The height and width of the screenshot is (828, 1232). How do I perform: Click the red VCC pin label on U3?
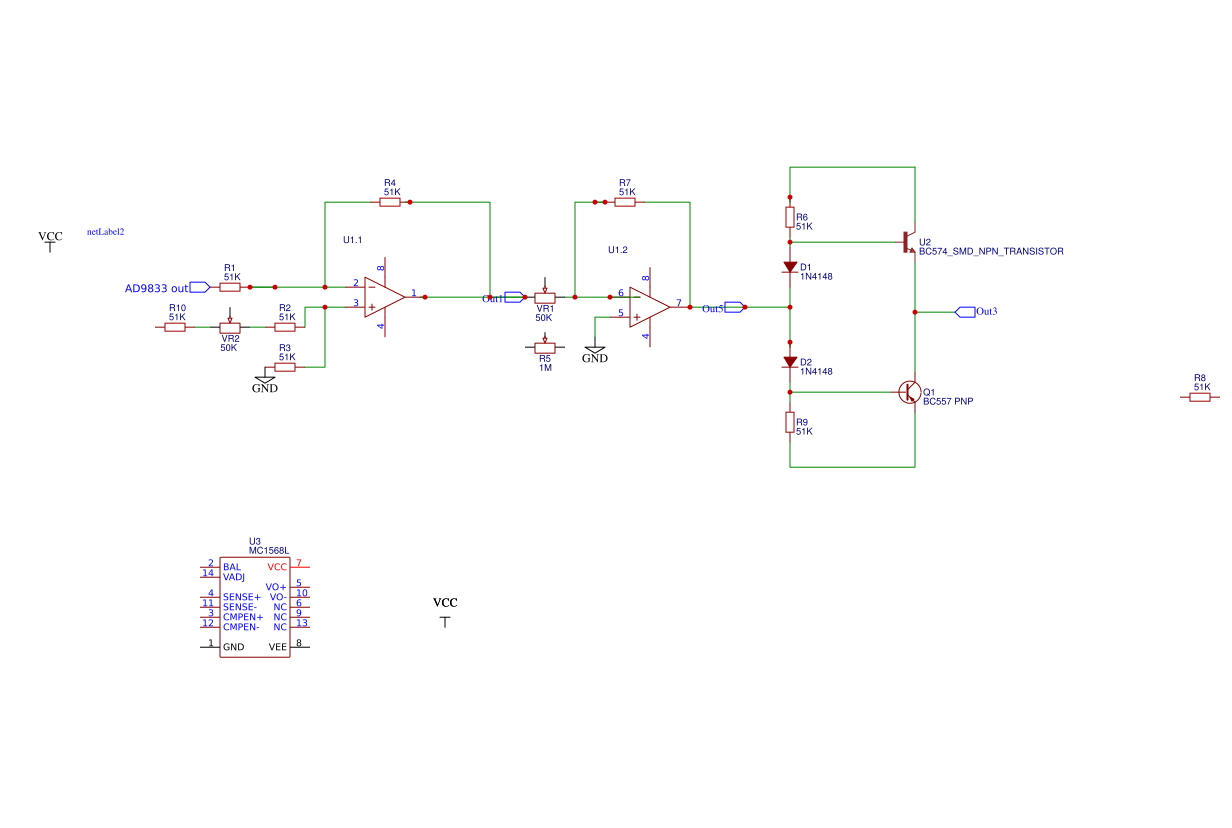[277, 567]
